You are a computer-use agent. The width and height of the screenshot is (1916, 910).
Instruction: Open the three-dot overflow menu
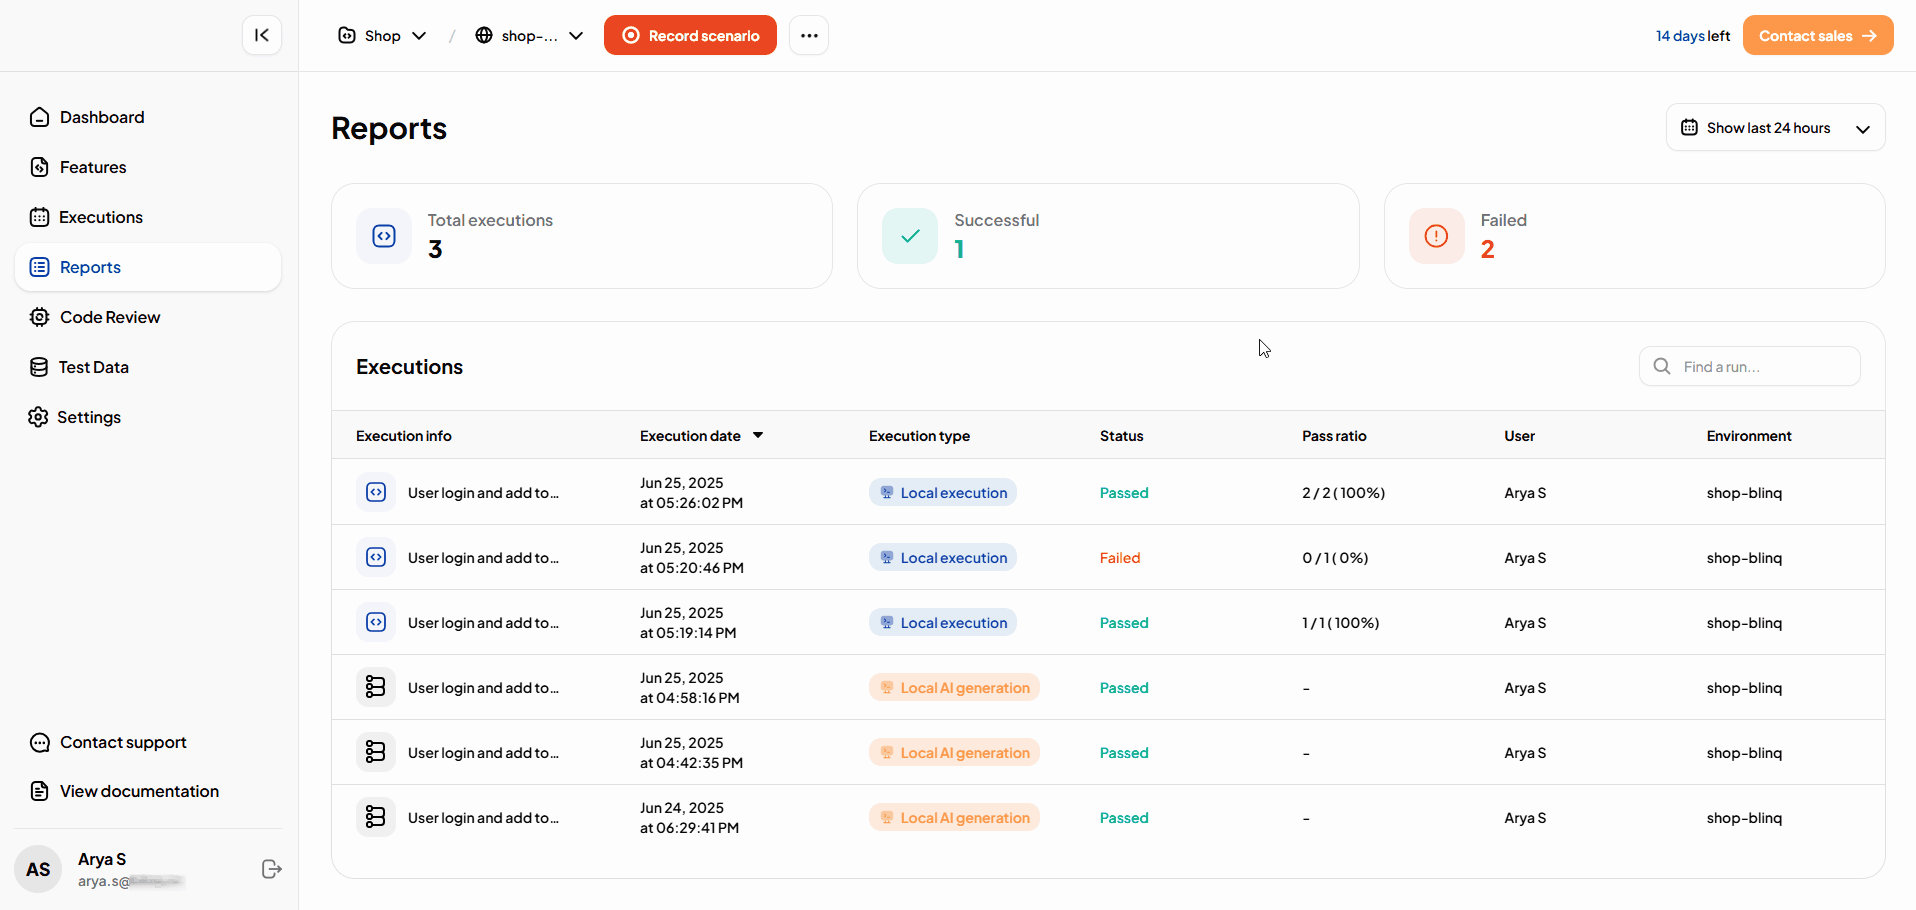click(x=808, y=35)
